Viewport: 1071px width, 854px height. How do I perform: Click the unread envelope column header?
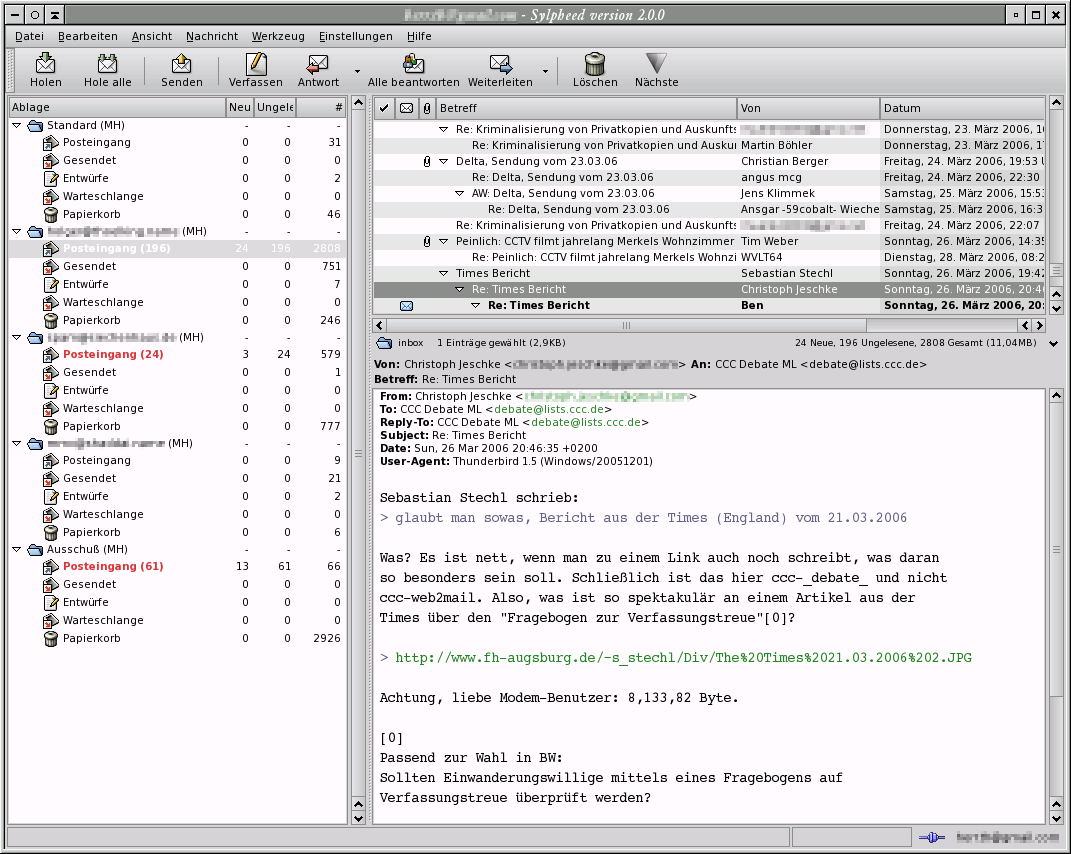tap(406, 108)
